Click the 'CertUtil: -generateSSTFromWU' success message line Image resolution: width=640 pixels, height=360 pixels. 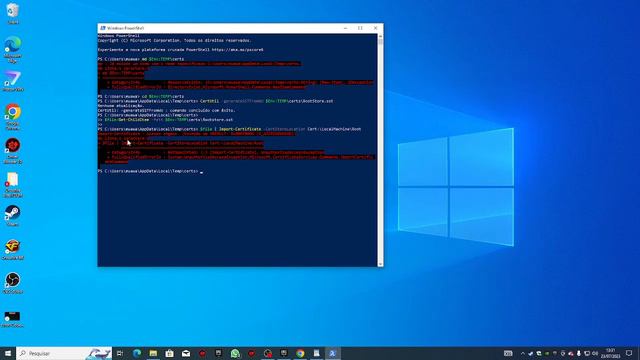(x=167, y=110)
